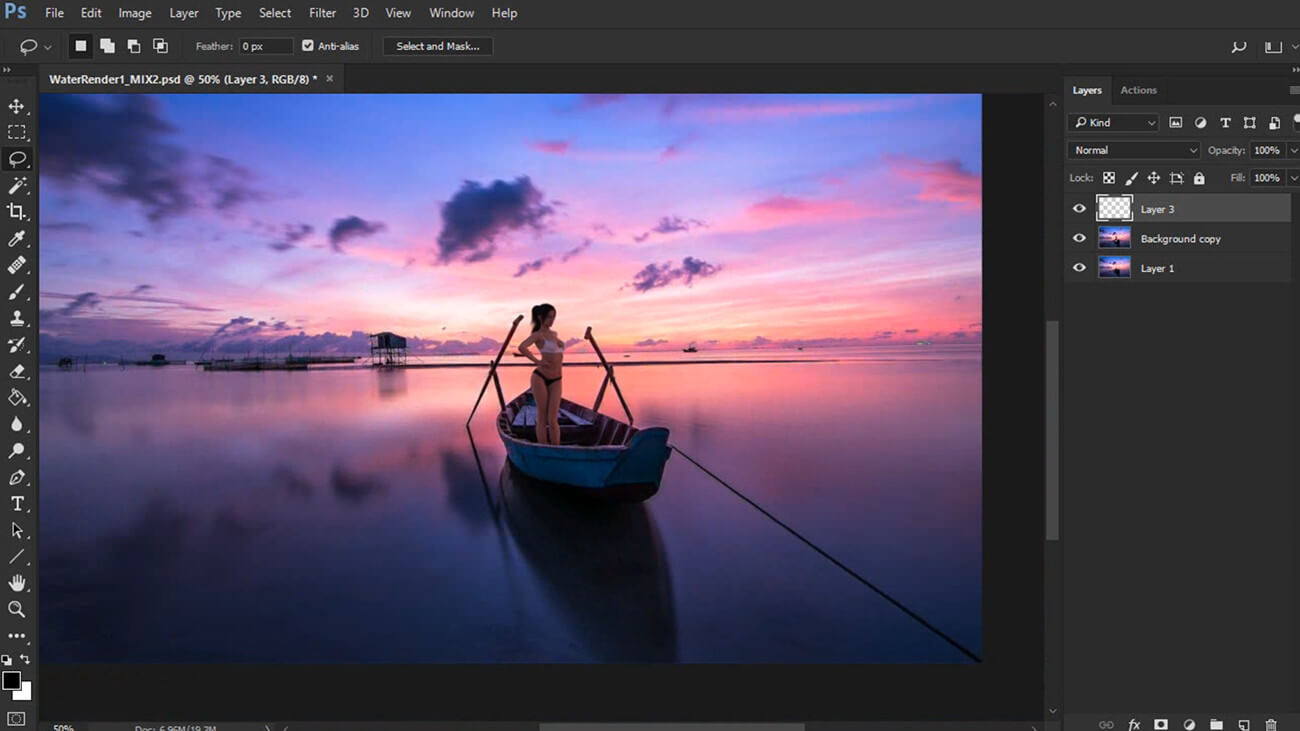Viewport: 1300px width, 731px height.
Task: Select the Hand tool
Action: pyautogui.click(x=17, y=583)
